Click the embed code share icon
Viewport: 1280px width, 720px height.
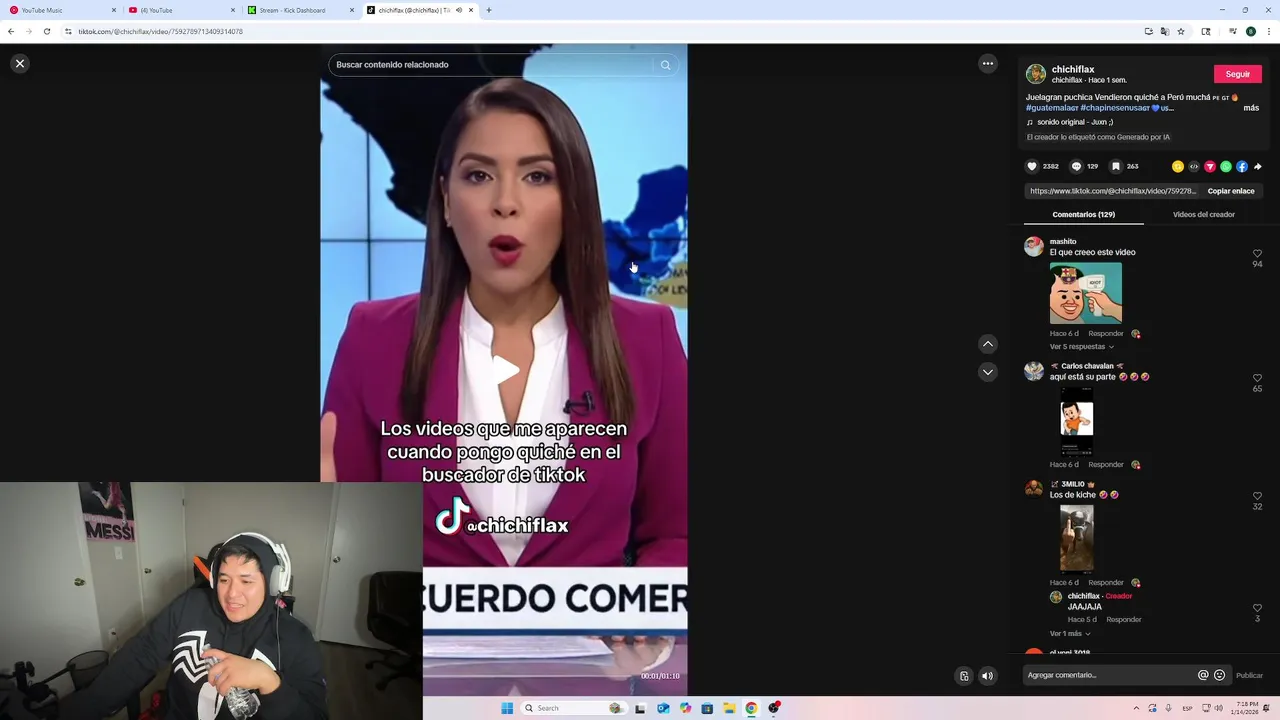tap(1194, 167)
